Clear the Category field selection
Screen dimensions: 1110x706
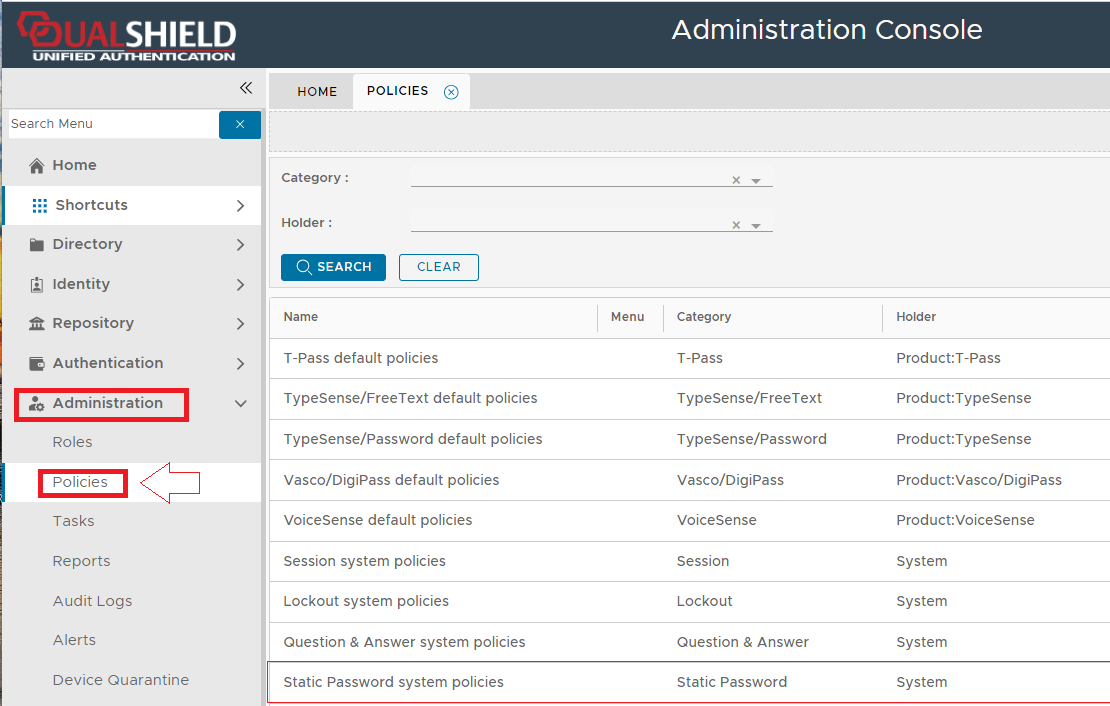click(736, 181)
